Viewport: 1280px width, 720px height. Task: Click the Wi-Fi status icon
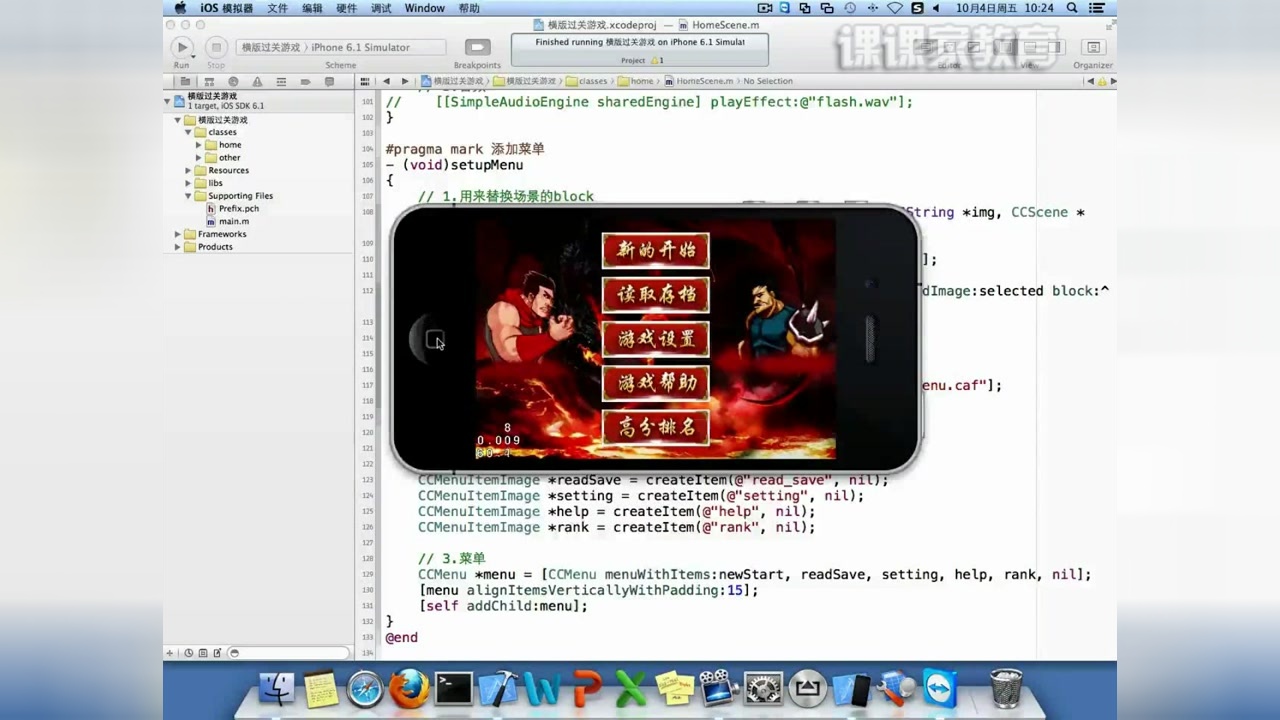895,8
